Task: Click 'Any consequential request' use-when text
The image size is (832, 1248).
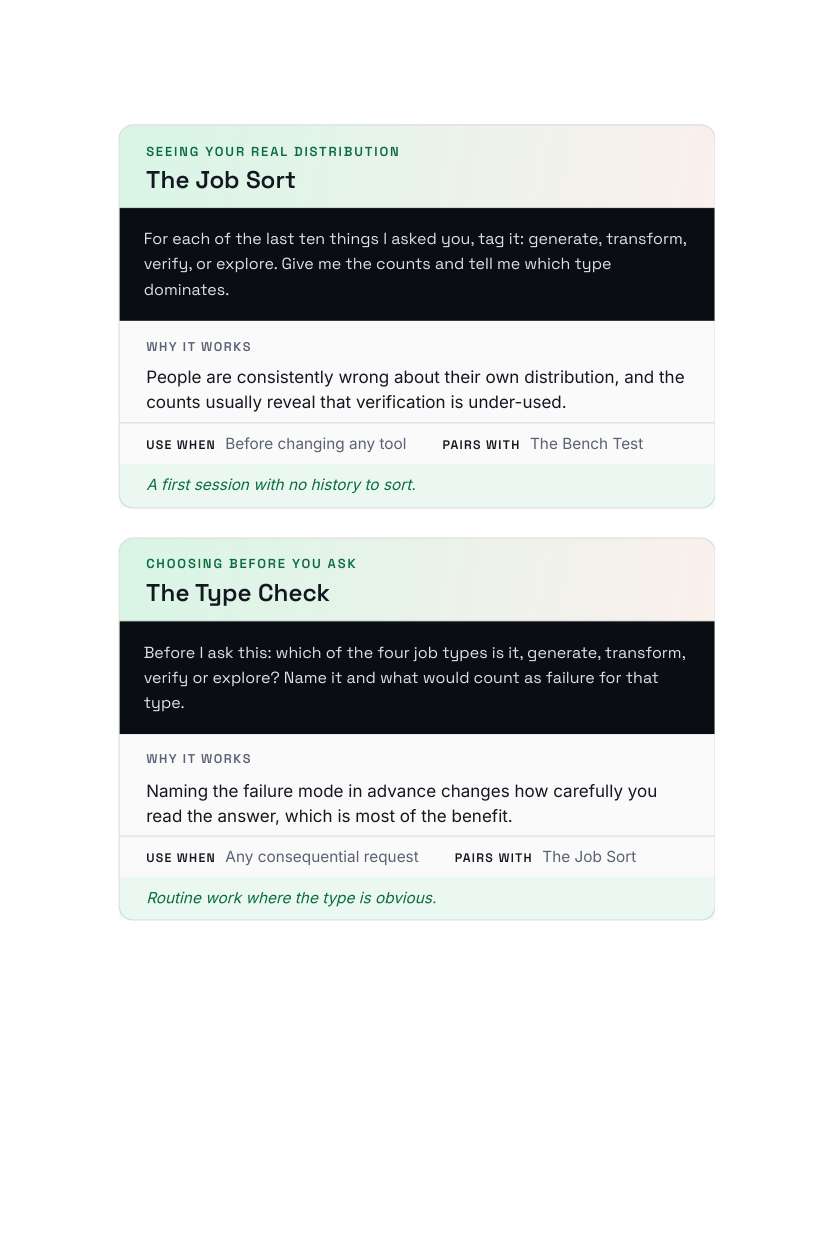Action: point(322,857)
